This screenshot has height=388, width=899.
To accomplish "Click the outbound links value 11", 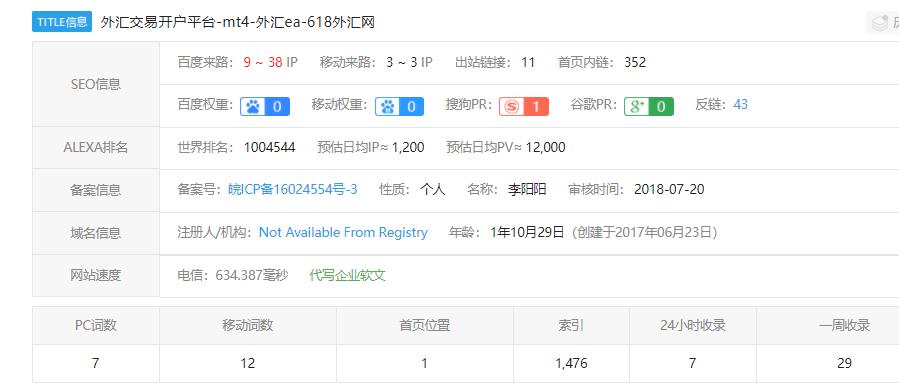I will coord(528,62).
